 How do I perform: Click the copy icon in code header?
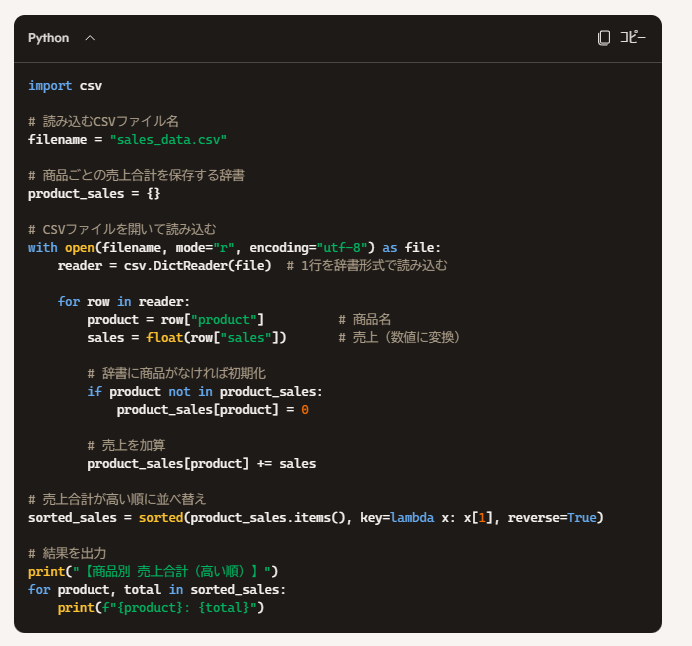pyautogui.click(x=604, y=38)
